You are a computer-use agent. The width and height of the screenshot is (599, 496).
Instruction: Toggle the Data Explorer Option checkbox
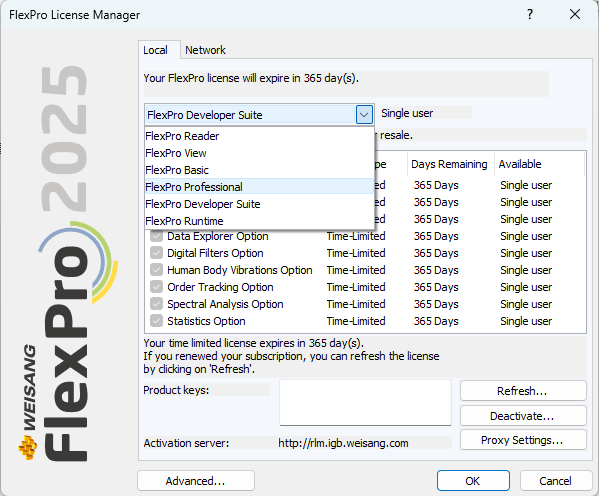156,236
